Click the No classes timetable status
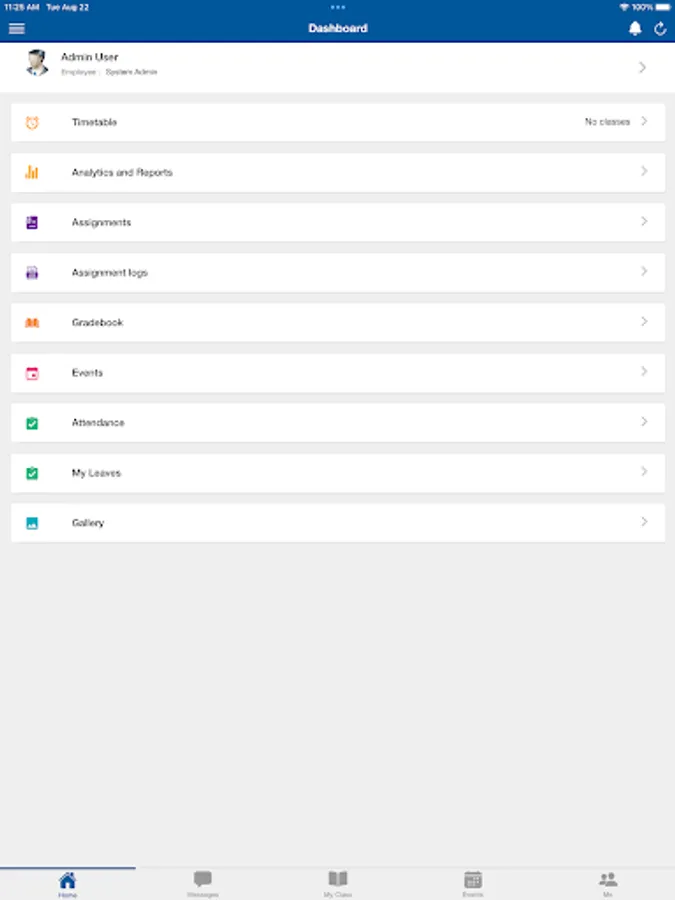Screen dimensions: 675x900 [x=607, y=122]
